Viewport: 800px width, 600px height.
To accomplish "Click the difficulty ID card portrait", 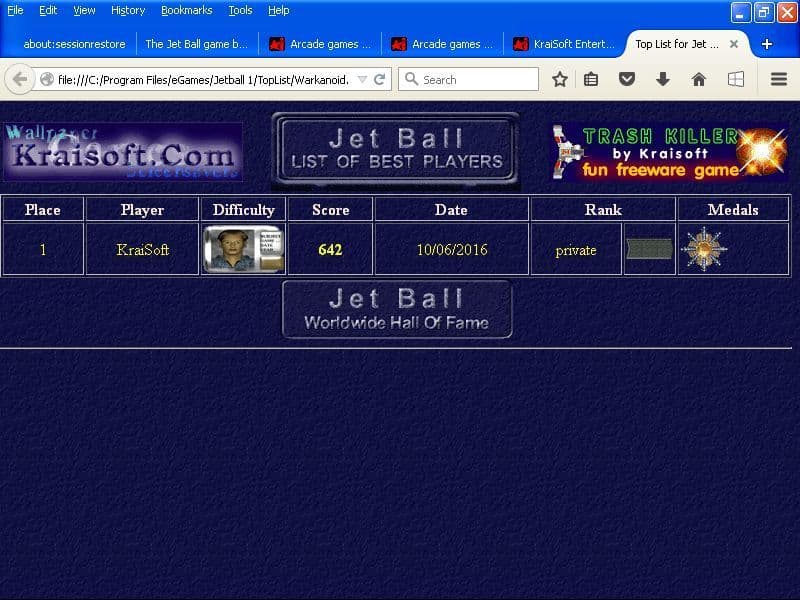I will (x=243, y=249).
